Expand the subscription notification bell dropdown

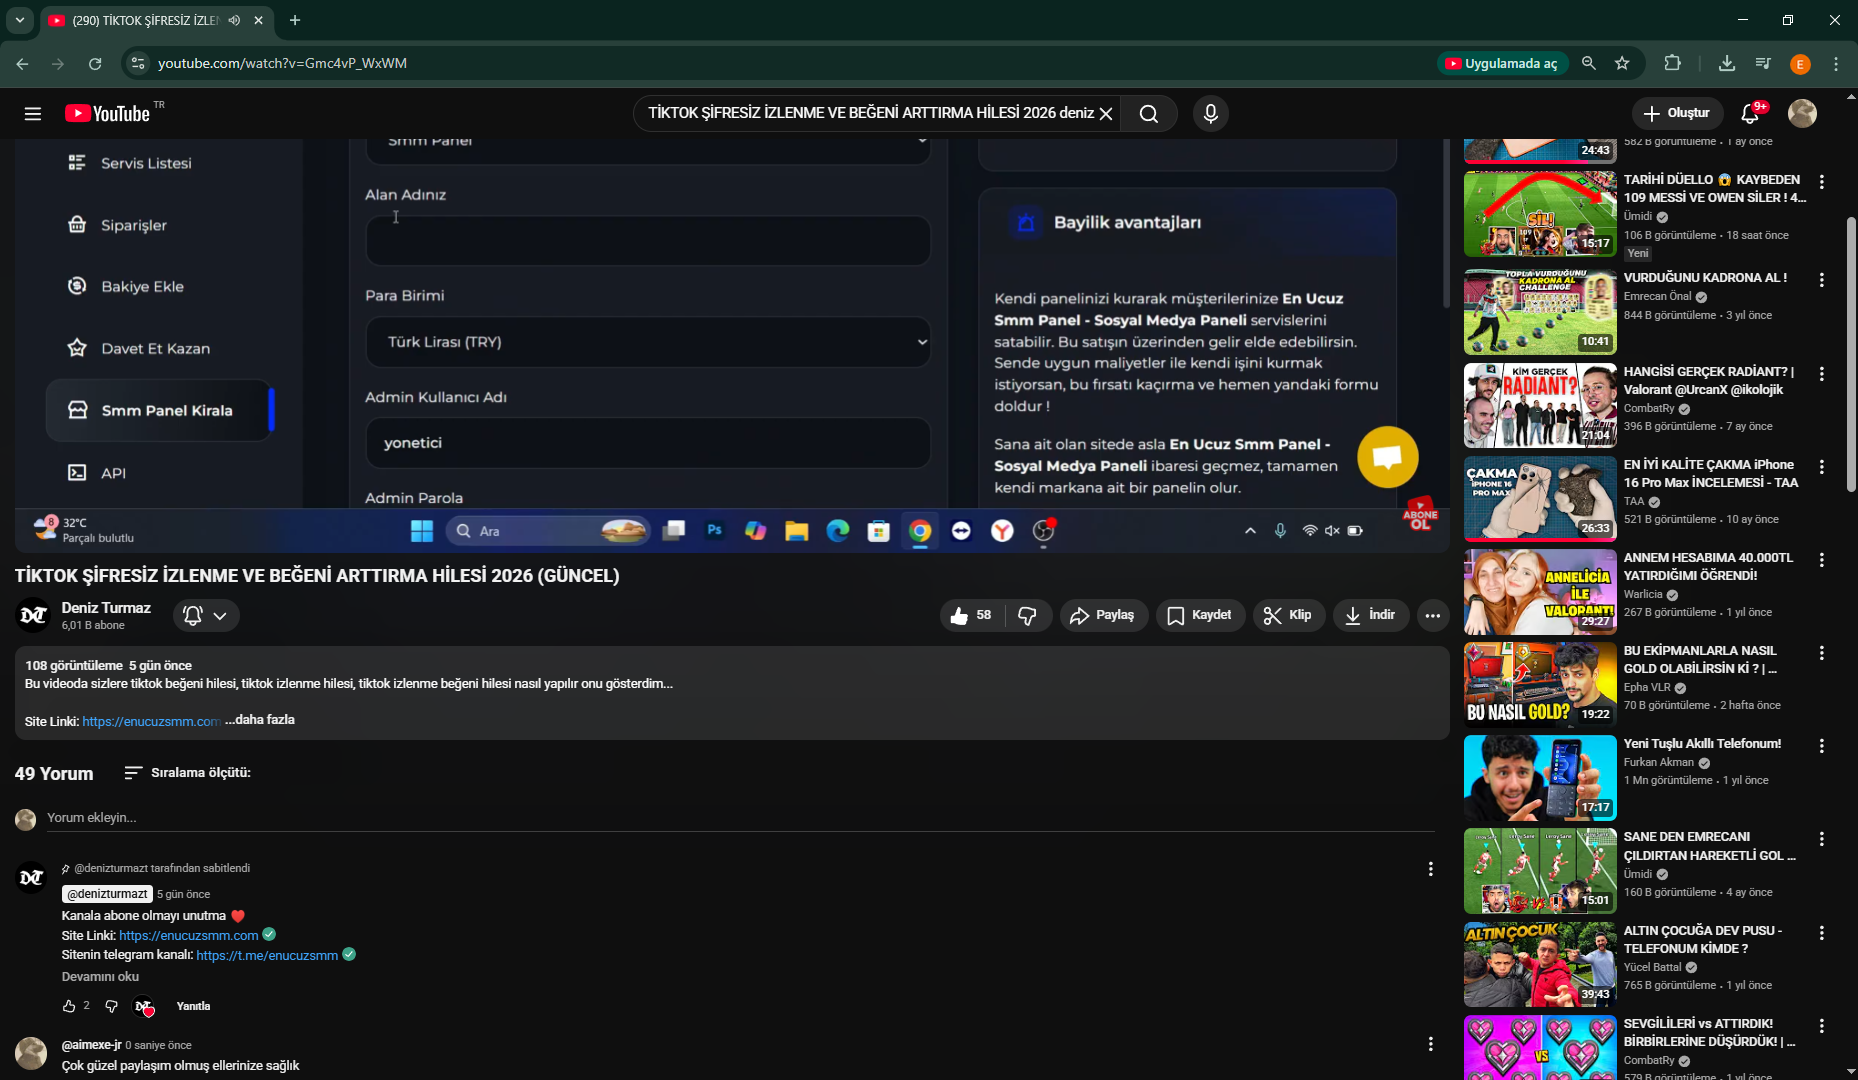coord(206,616)
